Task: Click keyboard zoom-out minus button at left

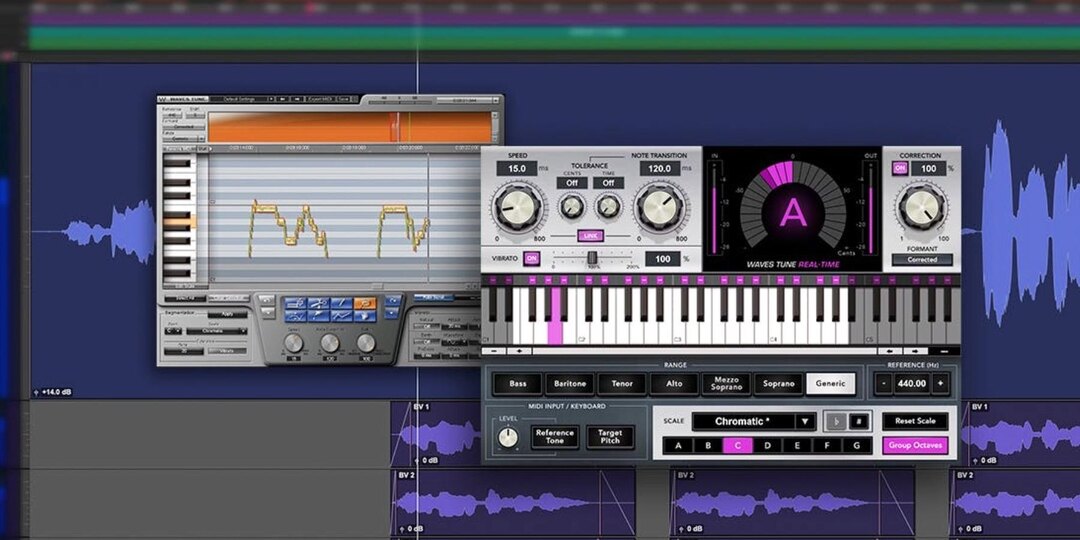Action: (x=494, y=350)
